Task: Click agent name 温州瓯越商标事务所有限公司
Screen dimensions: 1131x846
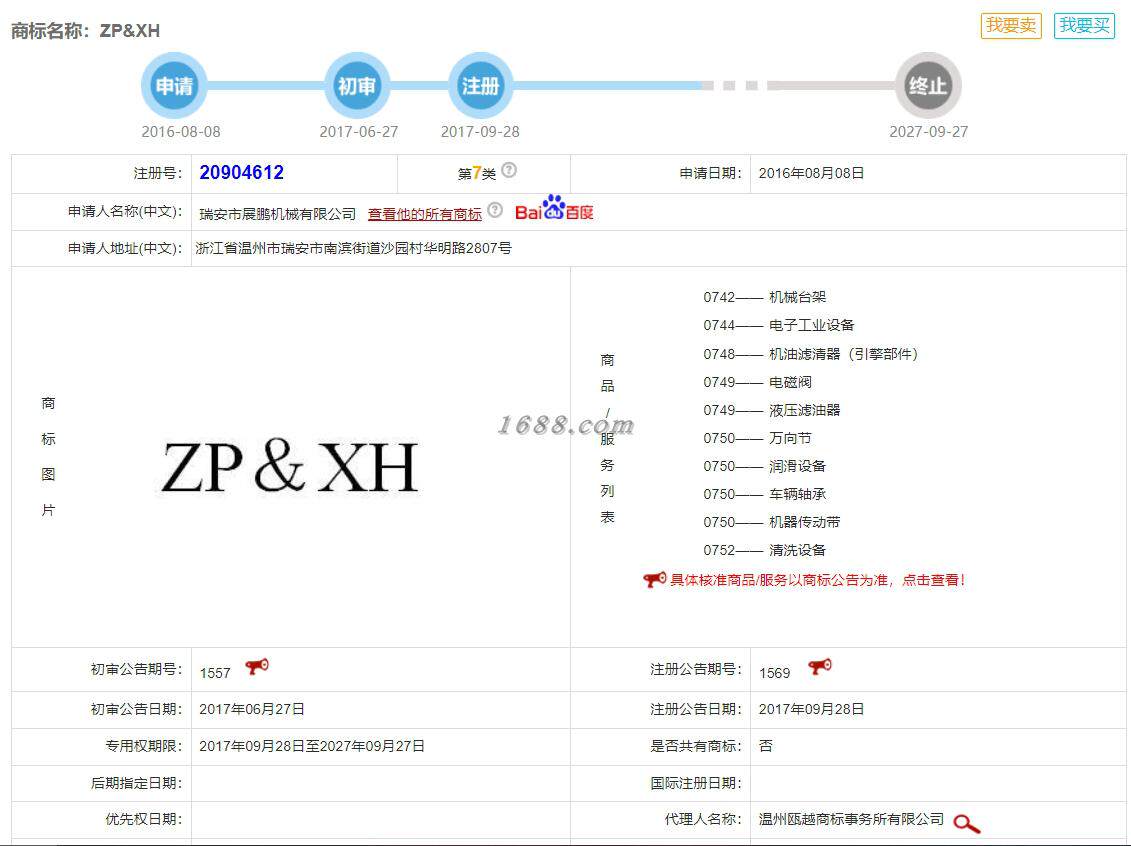Action: pos(851,819)
